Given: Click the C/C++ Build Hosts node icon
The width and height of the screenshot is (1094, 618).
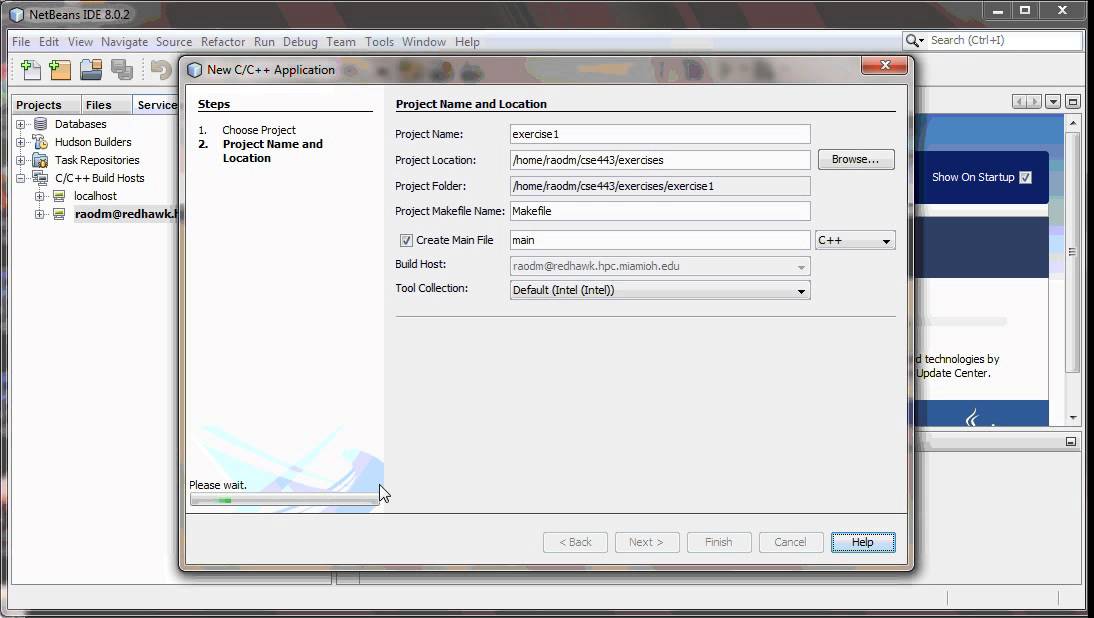Looking at the screenshot, I should (40, 178).
